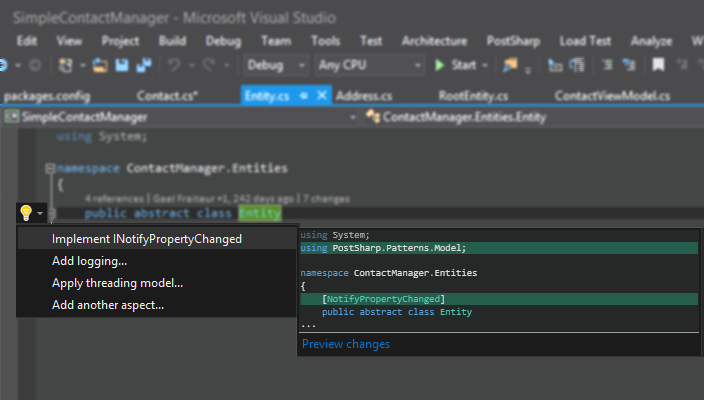Expand the lightbulb dropdown arrow

40,213
